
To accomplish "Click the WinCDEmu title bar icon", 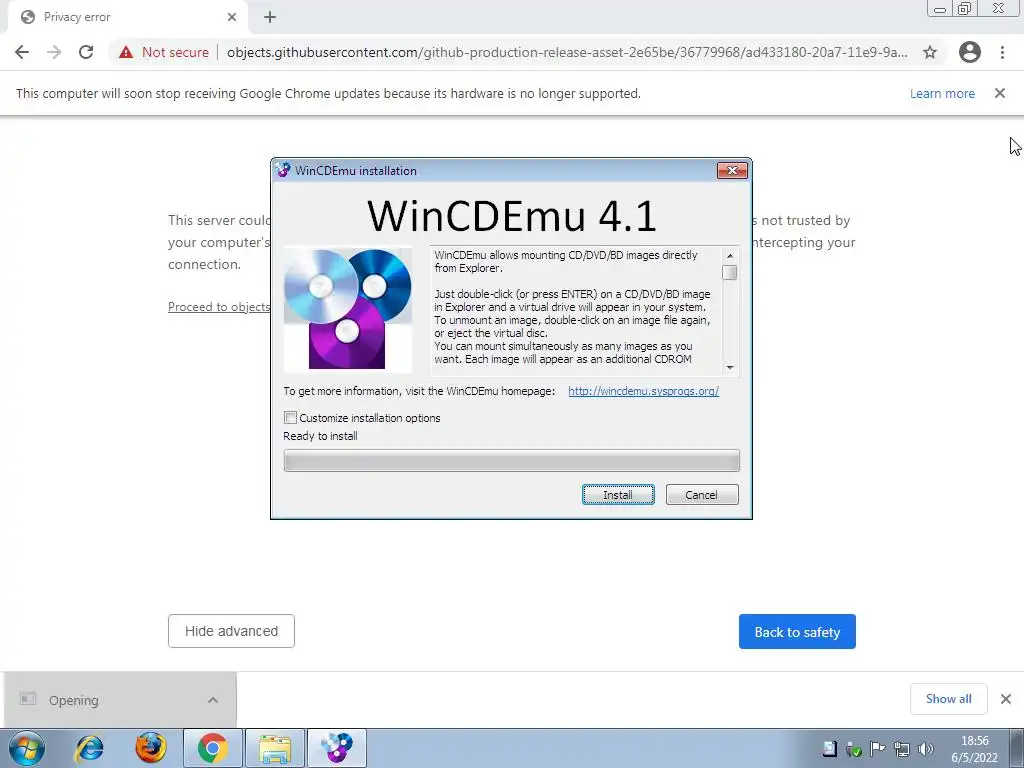I will [282, 170].
